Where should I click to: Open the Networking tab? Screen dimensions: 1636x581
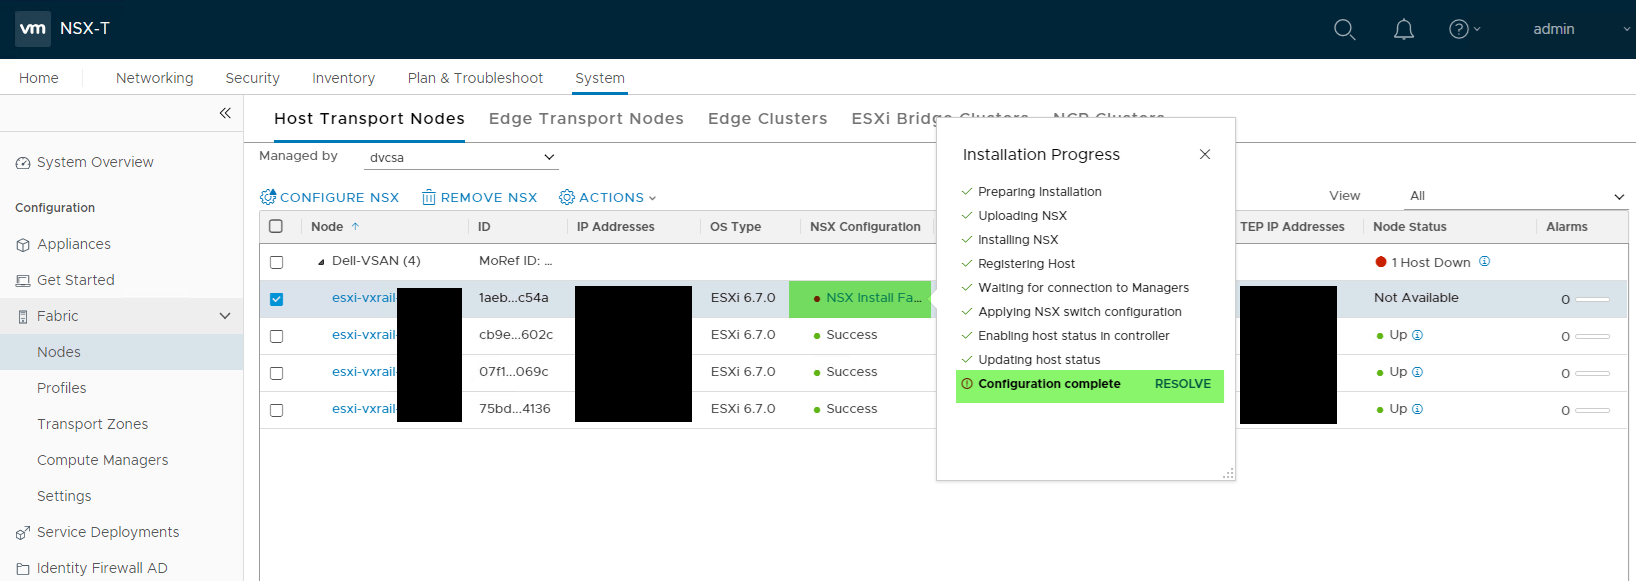tap(155, 78)
